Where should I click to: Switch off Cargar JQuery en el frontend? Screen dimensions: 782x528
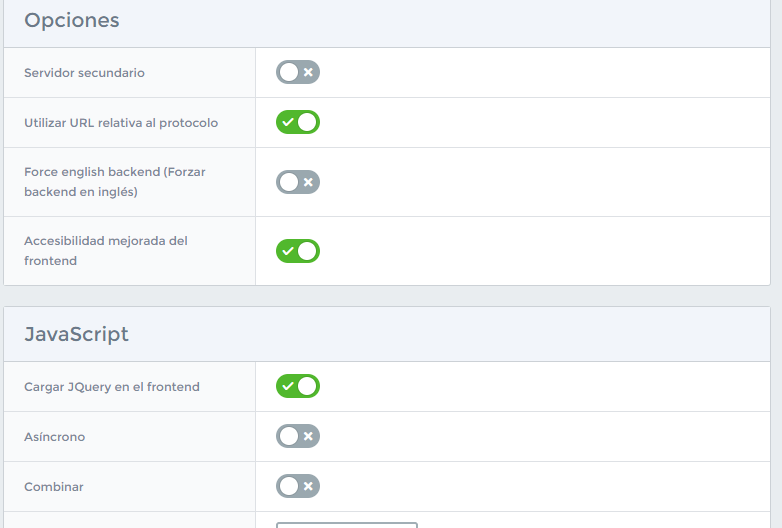click(298, 386)
